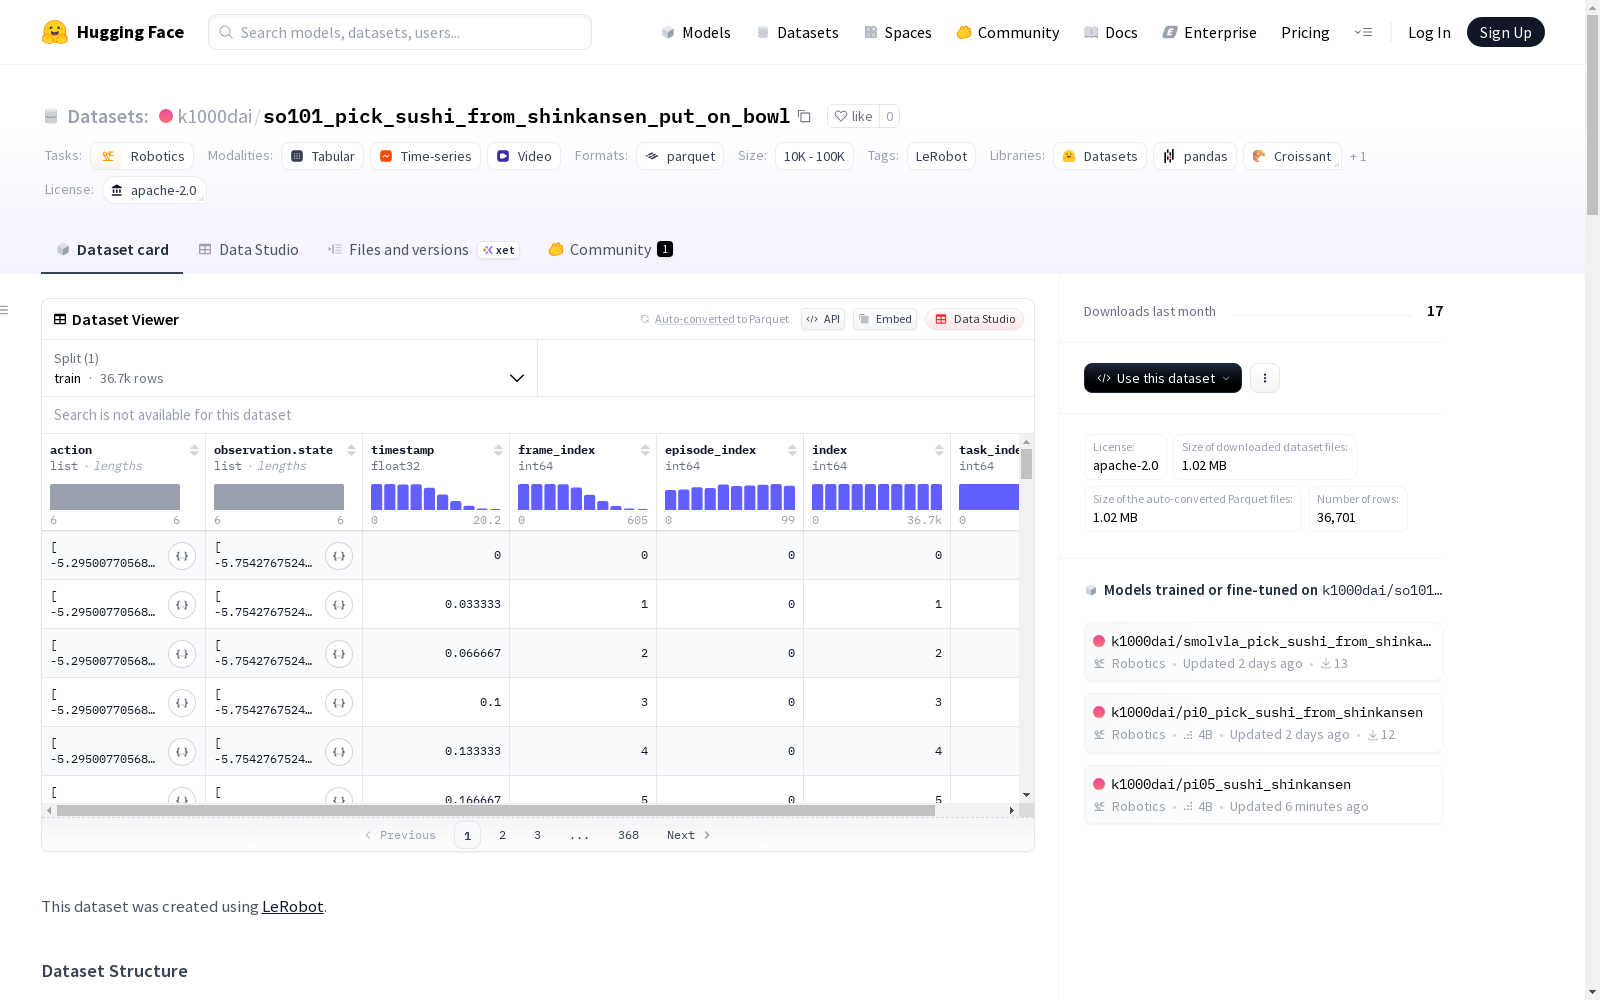Click the like heart button
The height and width of the screenshot is (1000, 1600).
854,116
